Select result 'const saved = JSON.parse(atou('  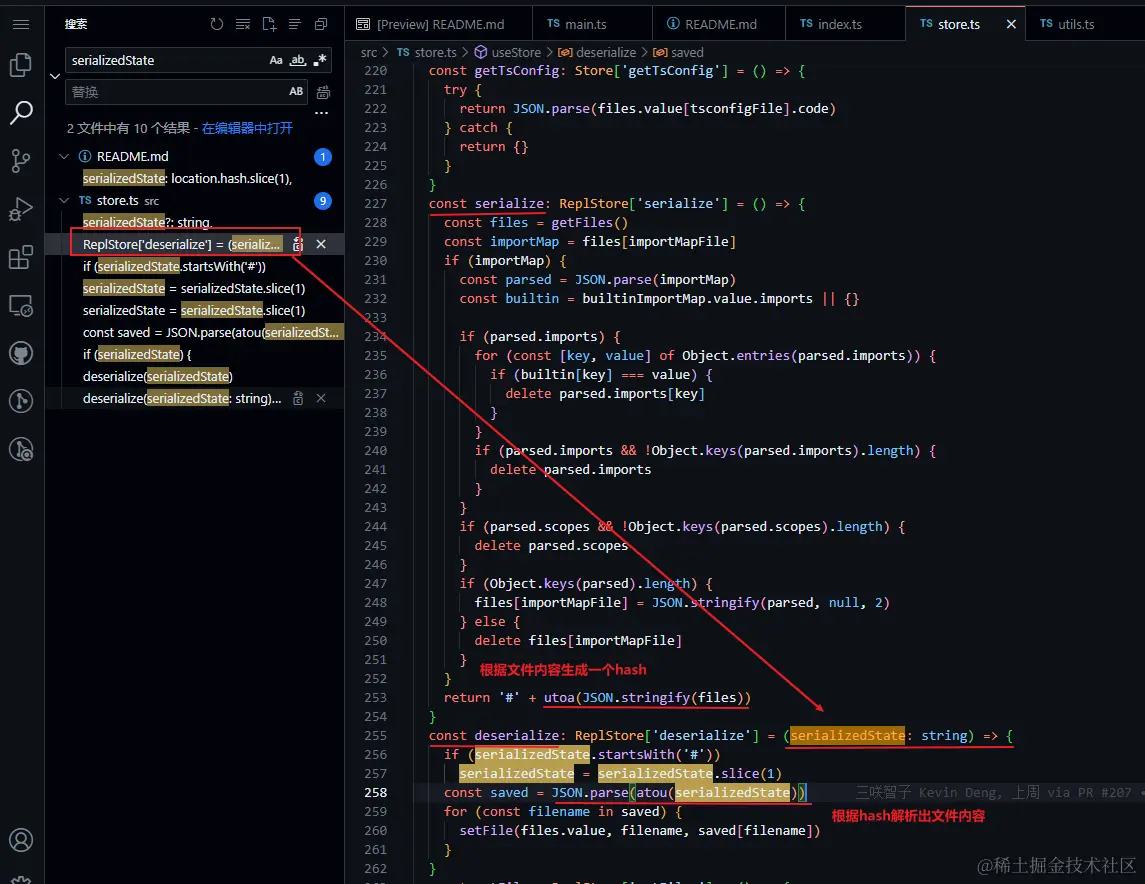pos(211,332)
